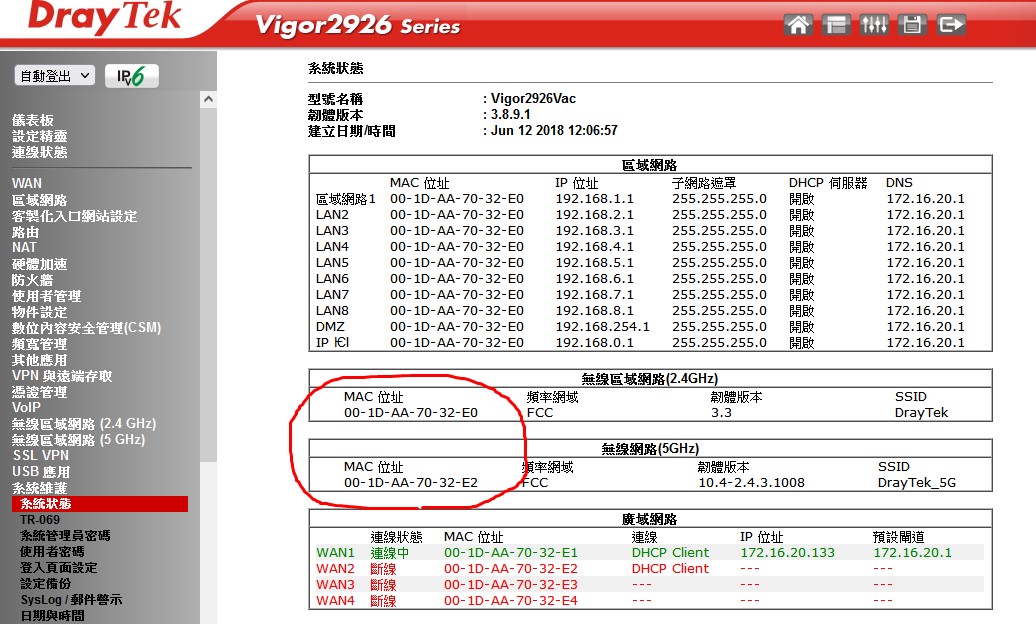Image resolution: width=1036 pixels, height=624 pixels.
Task: Collapse the 系統維護 menu section
Action: [x=41, y=488]
